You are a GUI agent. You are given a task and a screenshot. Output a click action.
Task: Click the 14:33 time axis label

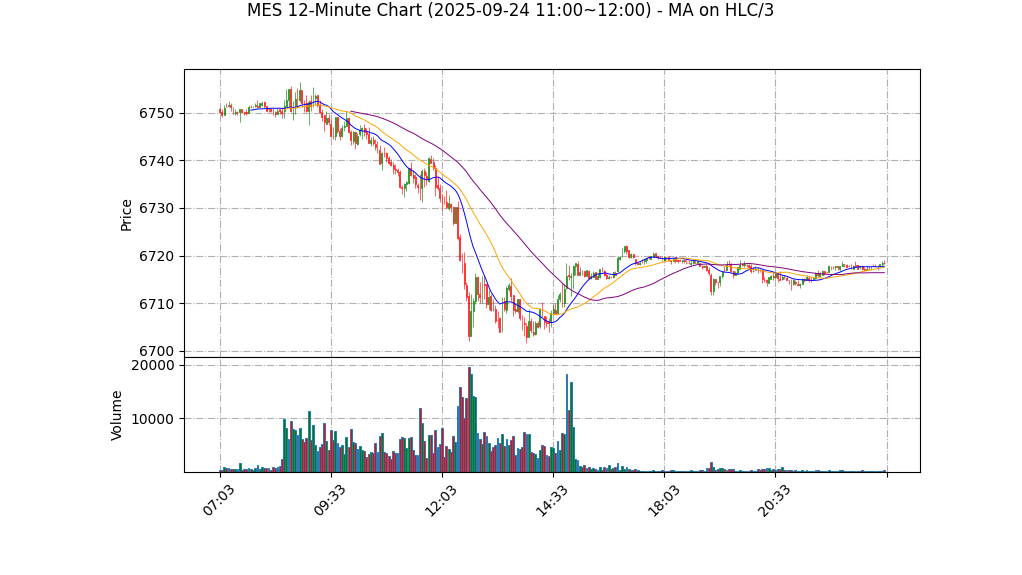tap(551, 501)
